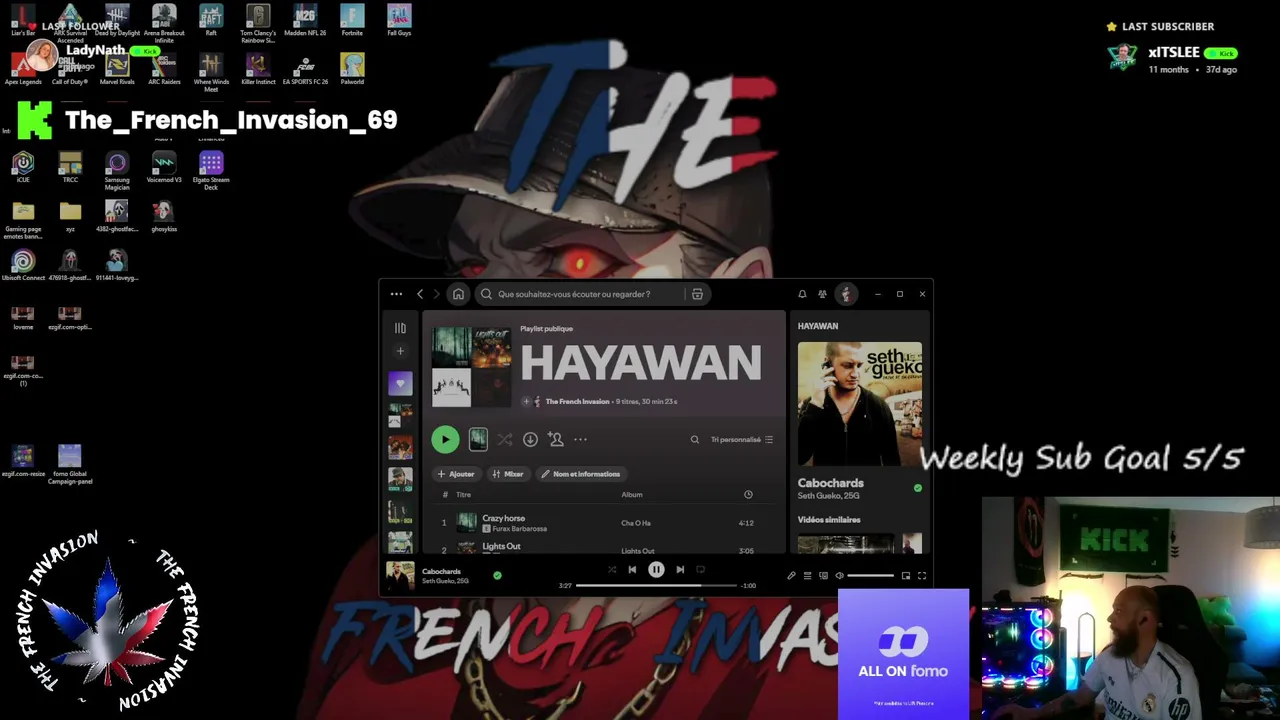This screenshot has height=720, width=1280.
Task: Open Friend Activity icon in Spotify header
Action: (x=822, y=294)
